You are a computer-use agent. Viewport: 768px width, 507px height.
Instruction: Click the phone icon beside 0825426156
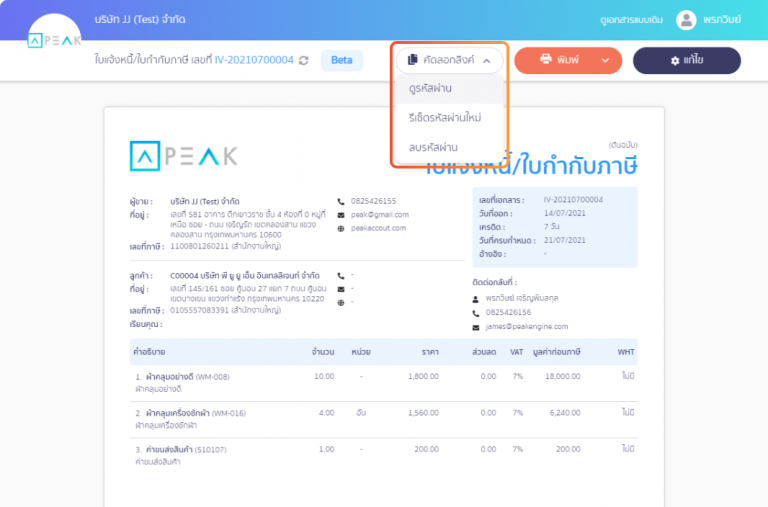tap(476, 313)
